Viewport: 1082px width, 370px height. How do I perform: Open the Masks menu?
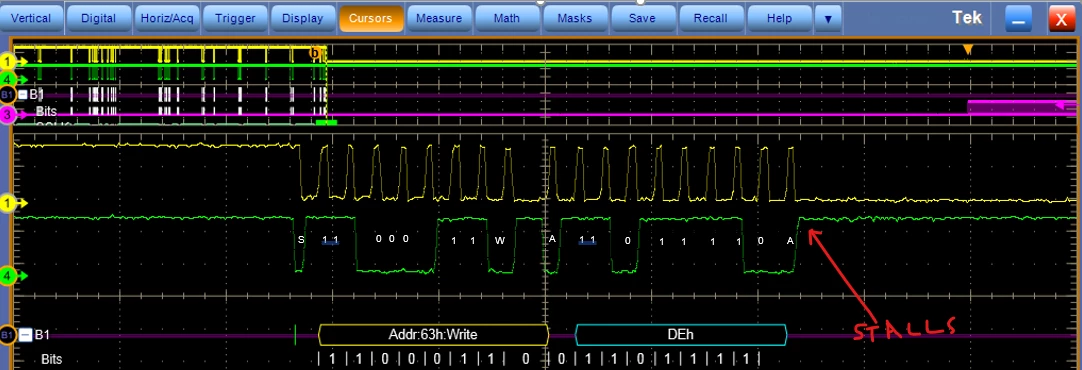[575, 19]
